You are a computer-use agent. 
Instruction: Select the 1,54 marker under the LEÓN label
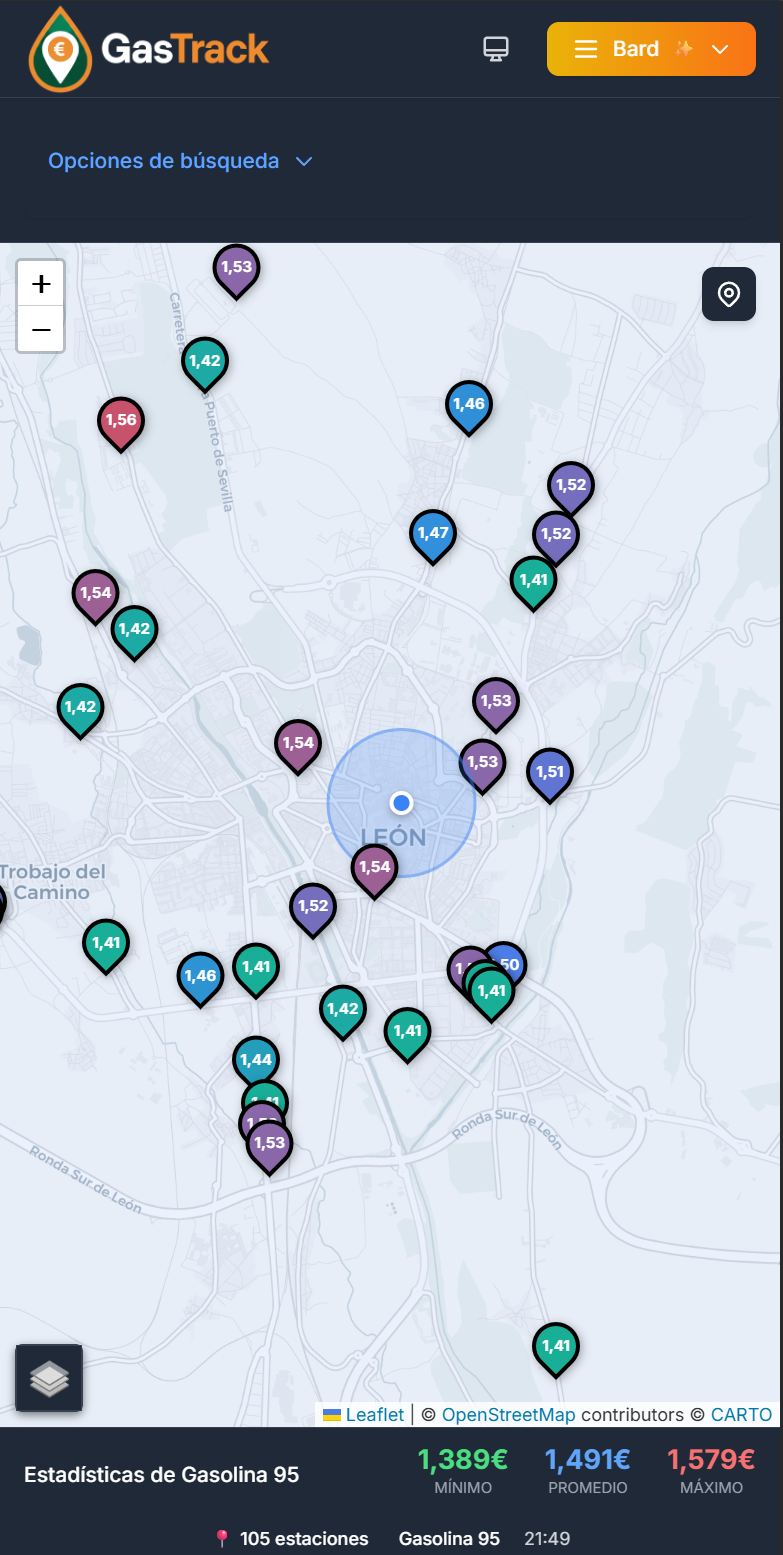point(375,869)
